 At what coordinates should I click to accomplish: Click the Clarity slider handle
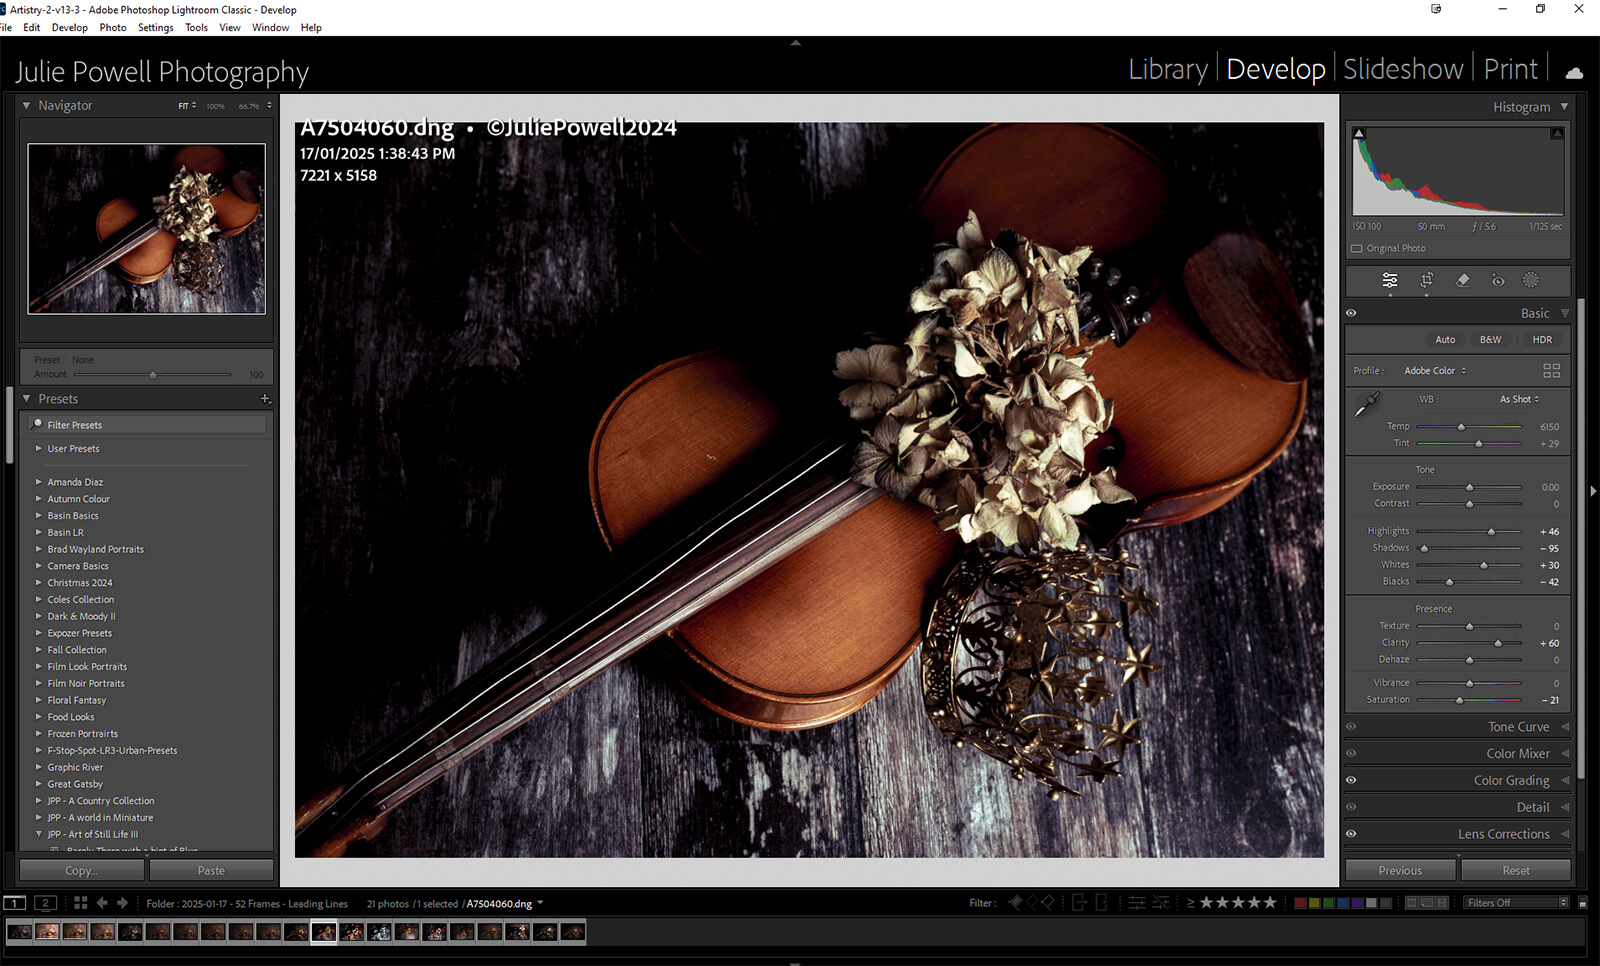(x=1498, y=644)
